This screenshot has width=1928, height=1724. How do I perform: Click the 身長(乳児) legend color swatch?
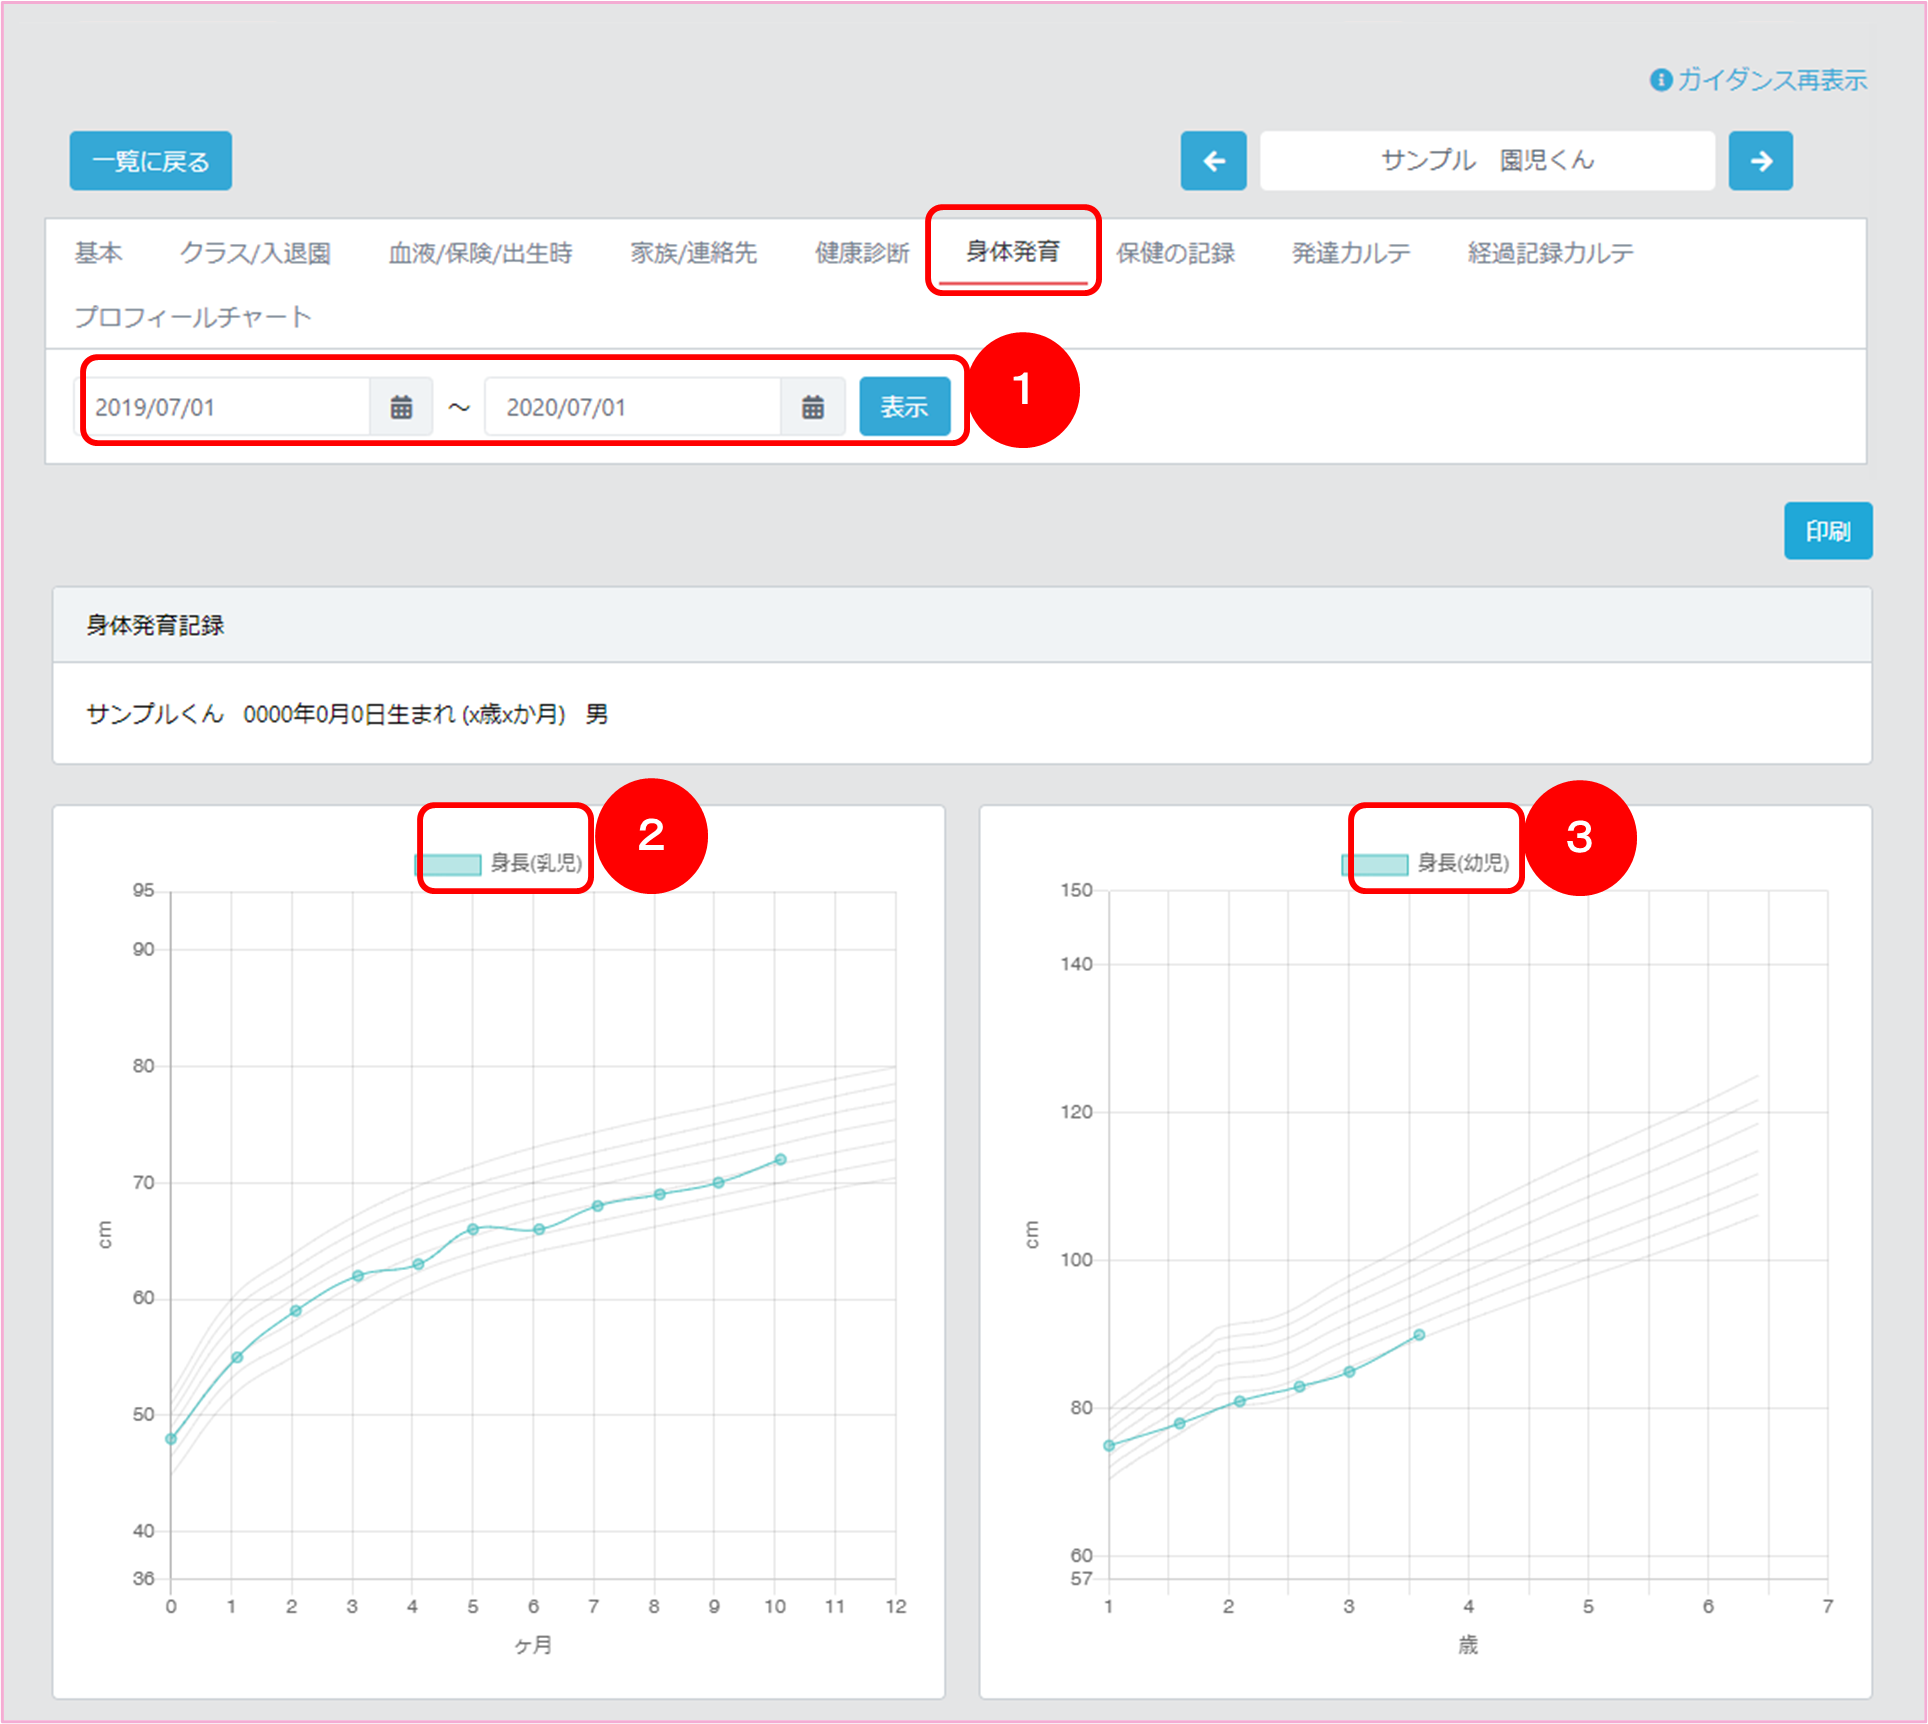coord(449,864)
